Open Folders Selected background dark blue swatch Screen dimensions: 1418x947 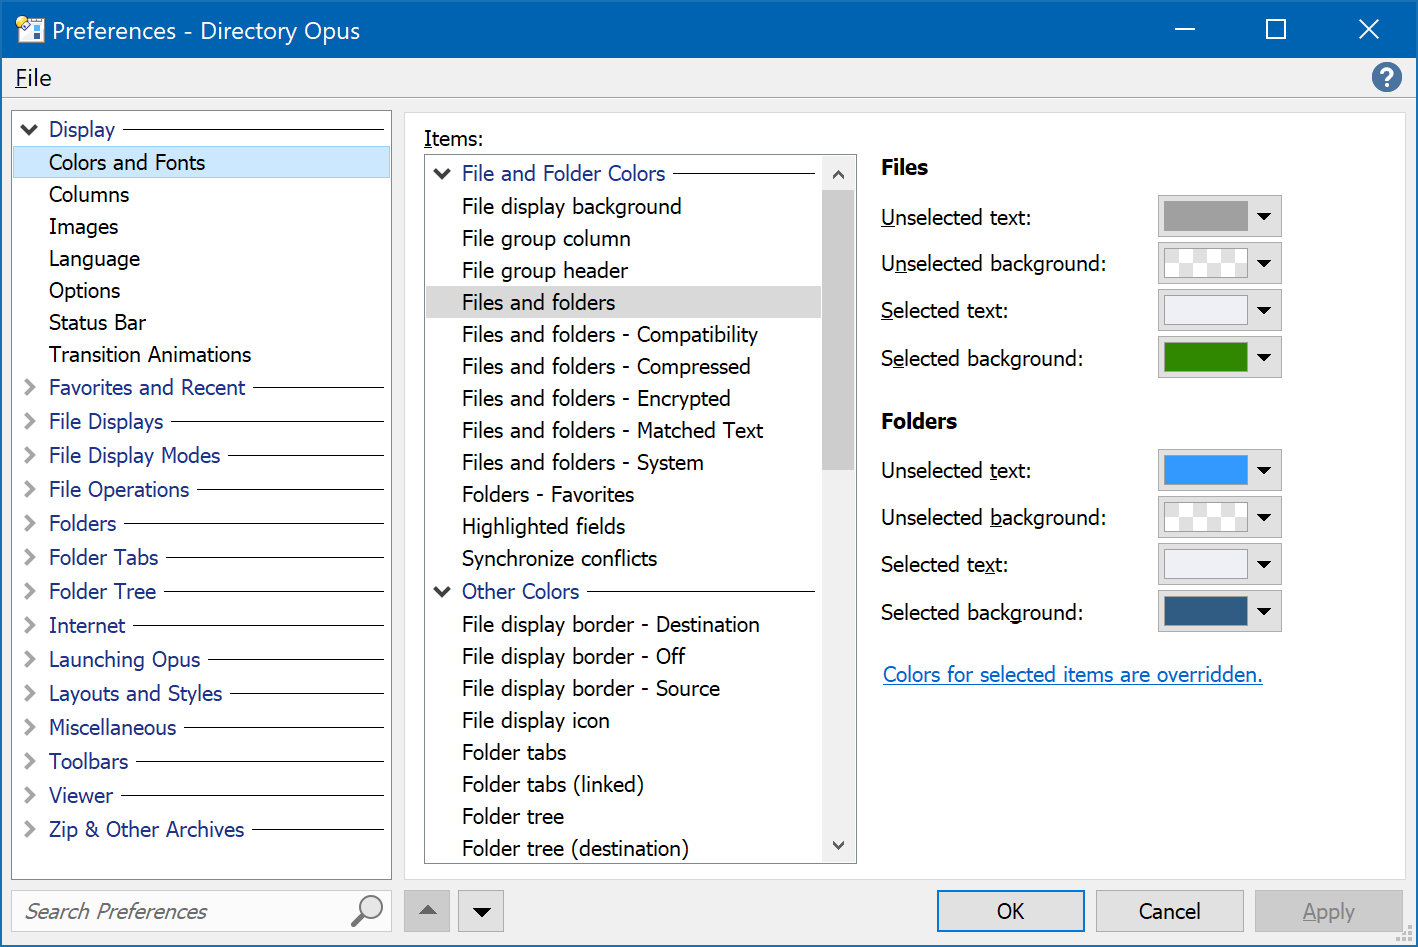[x=1205, y=611]
